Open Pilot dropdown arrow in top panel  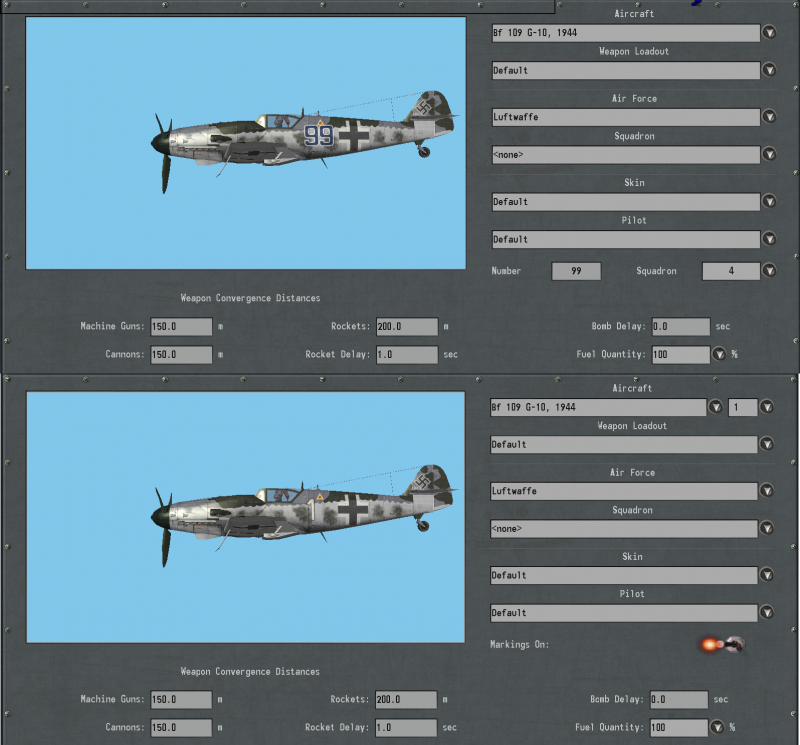(769, 239)
